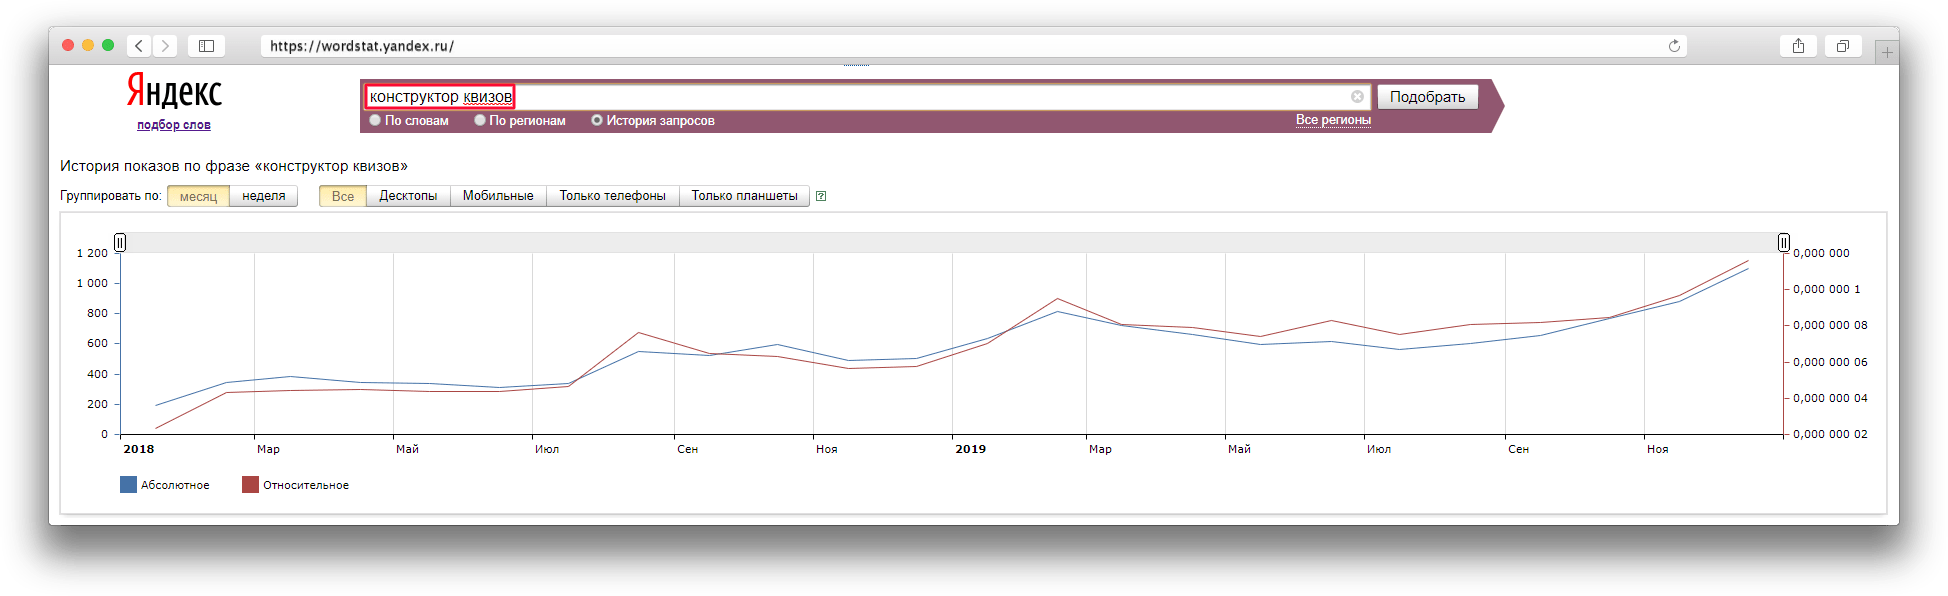Open a new tab with plus icon
Image resolution: width=1948 pixels, height=596 pixels.
pos(1887,52)
